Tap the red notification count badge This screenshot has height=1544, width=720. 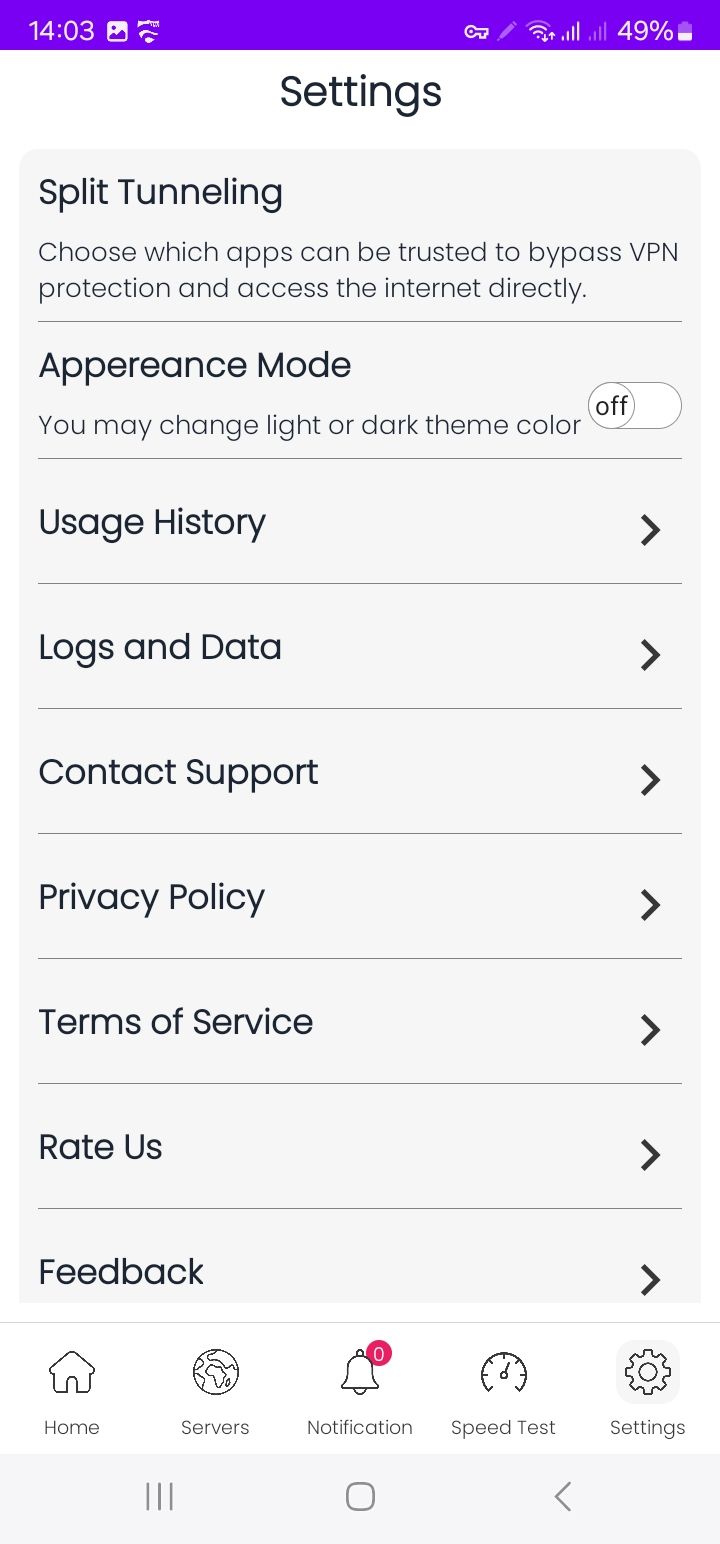(x=378, y=1354)
